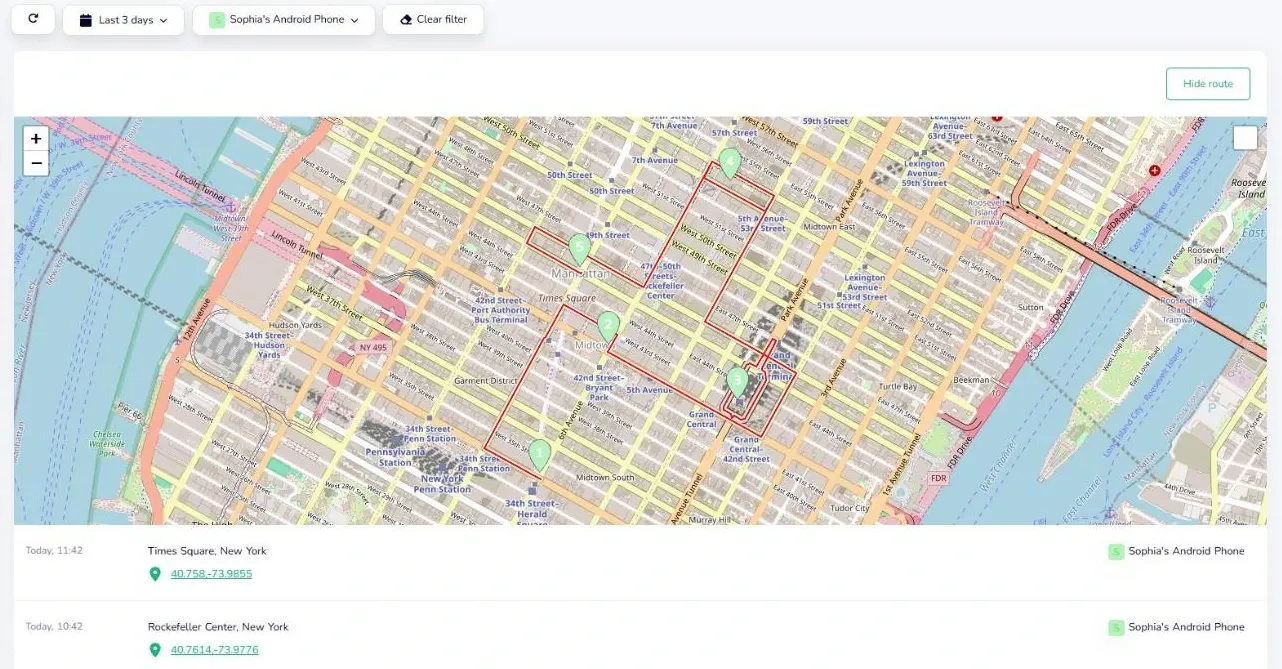Viewport: 1282px width, 669px height.
Task: Click the green S avatar in device filter
Action: tap(216, 20)
